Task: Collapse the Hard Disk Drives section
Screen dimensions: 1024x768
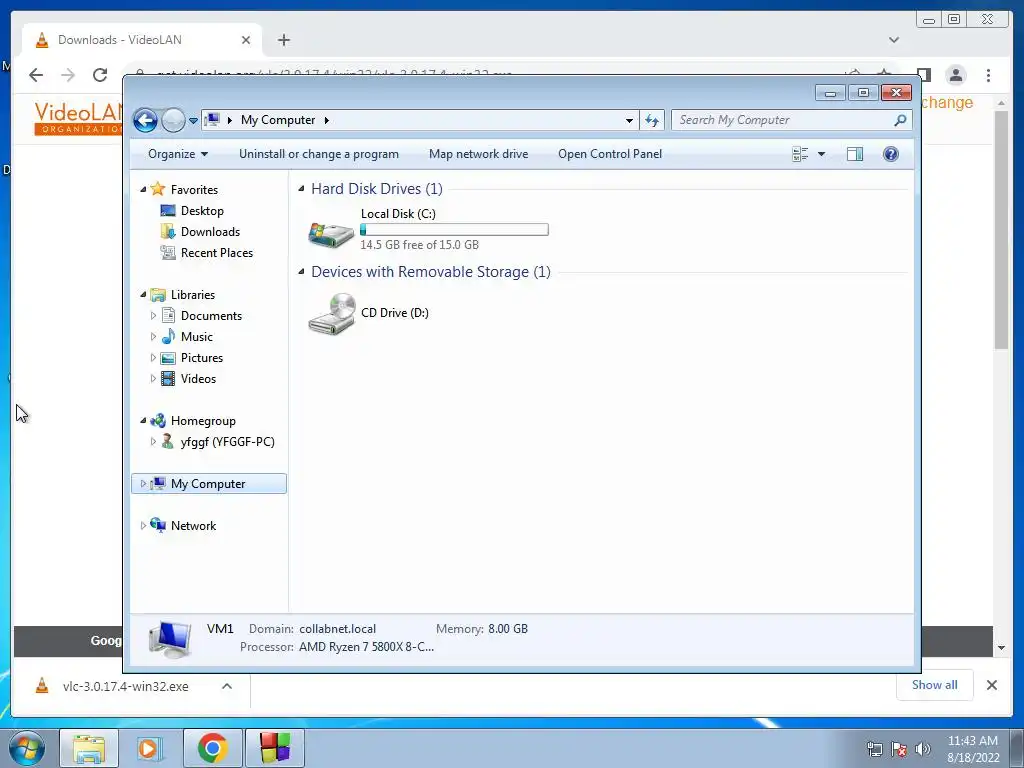Action: point(301,189)
